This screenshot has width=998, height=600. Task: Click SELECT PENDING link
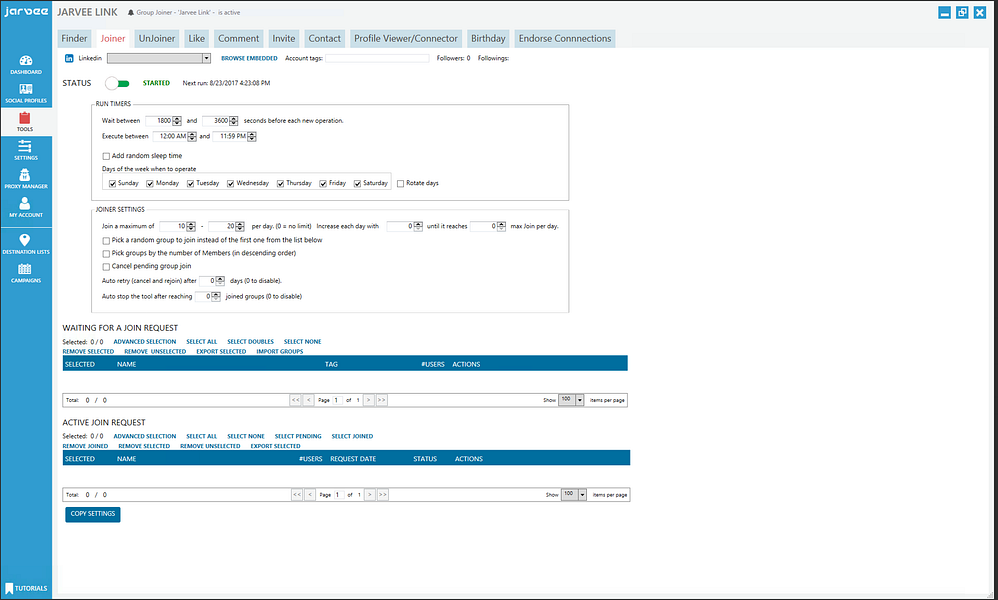[x=298, y=436]
